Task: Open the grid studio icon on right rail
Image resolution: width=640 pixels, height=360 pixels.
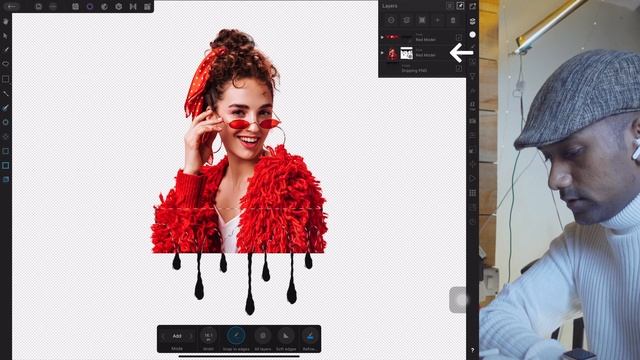Action: click(473, 193)
